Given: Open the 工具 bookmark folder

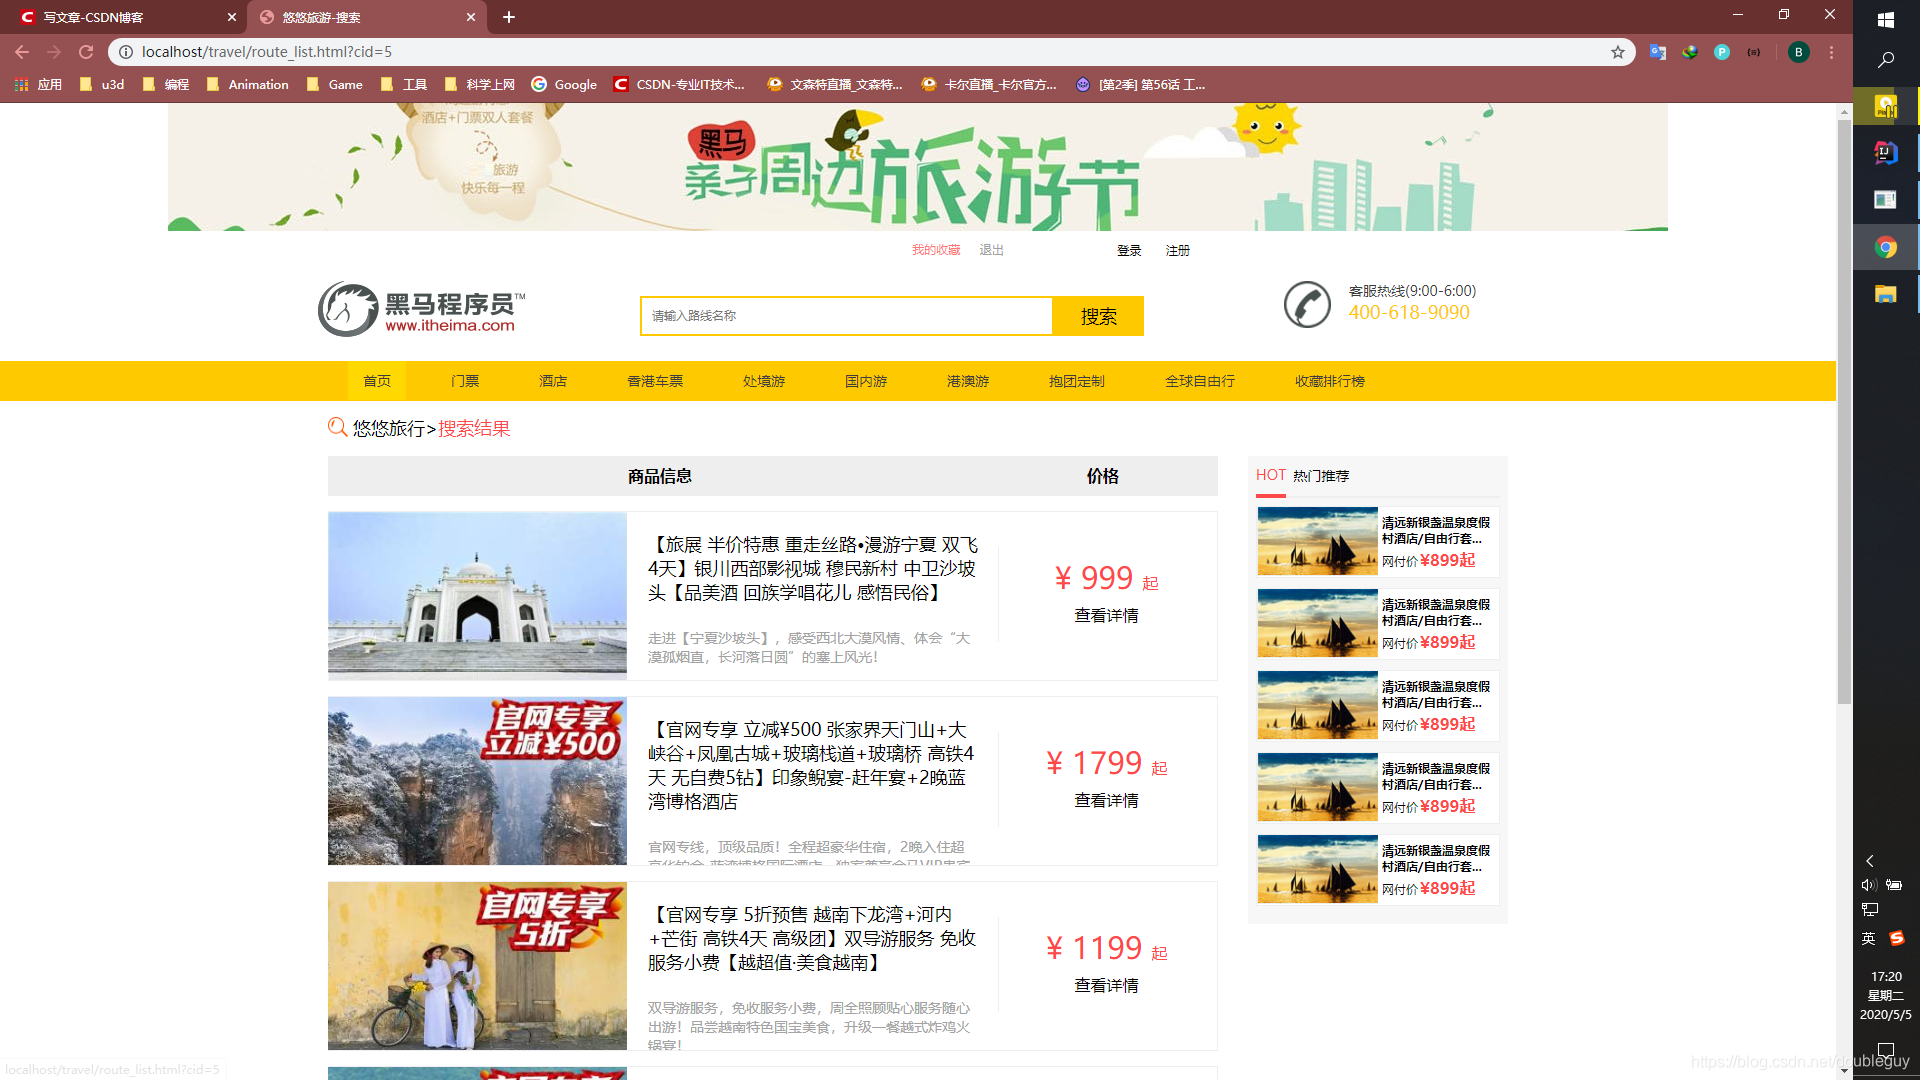Looking at the screenshot, I should tap(403, 85).
